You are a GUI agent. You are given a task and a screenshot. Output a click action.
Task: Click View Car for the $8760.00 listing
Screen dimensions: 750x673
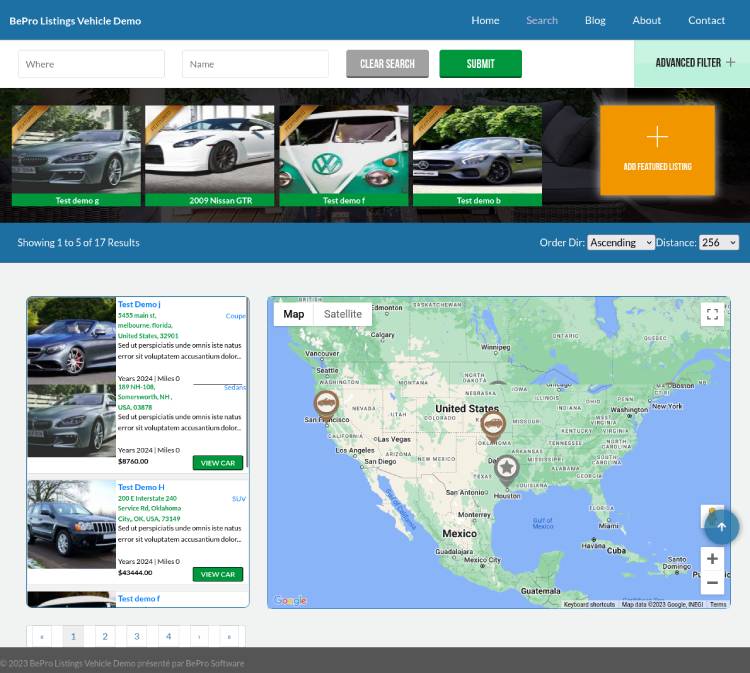coord(218,463)
